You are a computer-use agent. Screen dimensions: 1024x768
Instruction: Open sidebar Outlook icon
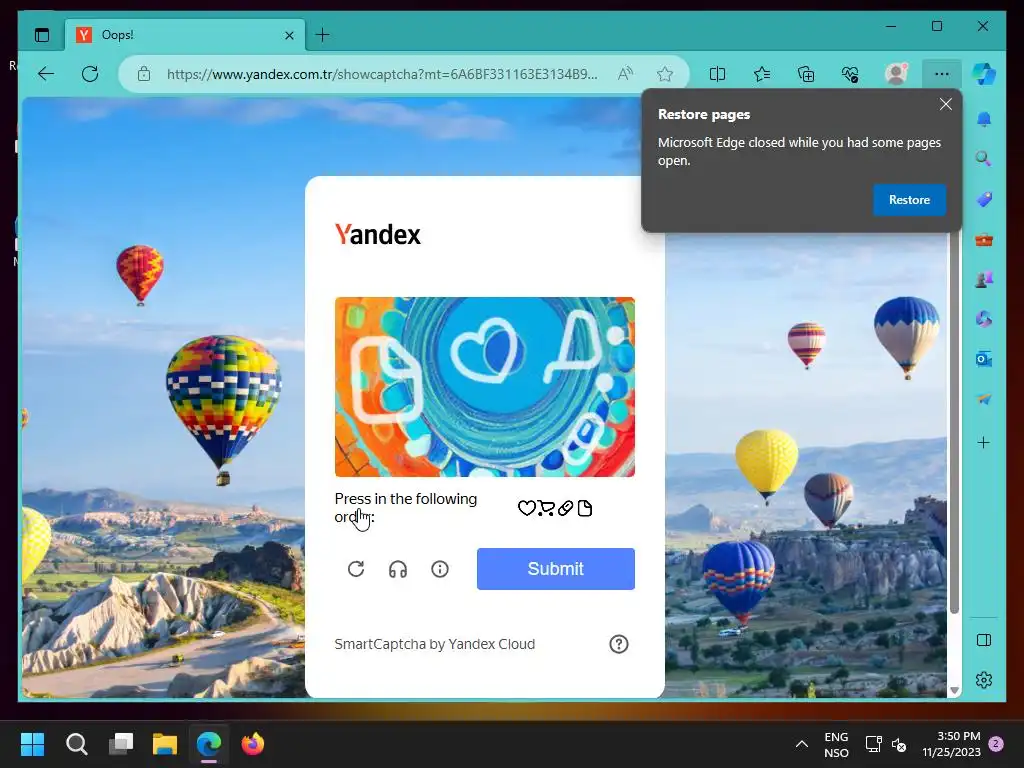[x=984, y=359]
